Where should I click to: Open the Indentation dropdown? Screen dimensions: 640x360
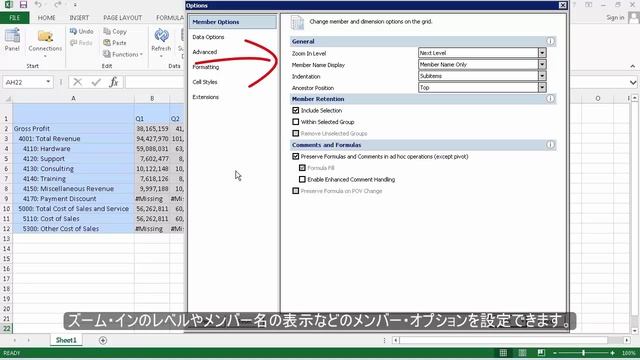542,76
